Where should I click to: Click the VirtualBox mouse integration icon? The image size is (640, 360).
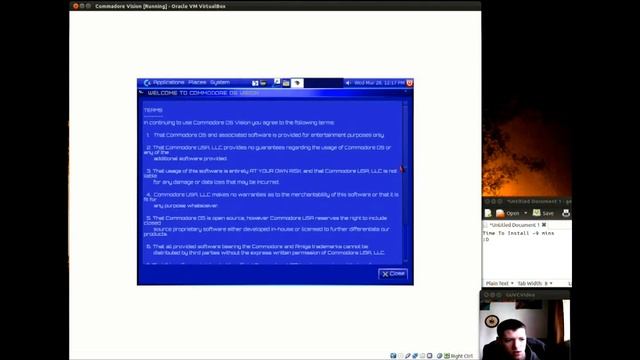click(x=439, y=356)
